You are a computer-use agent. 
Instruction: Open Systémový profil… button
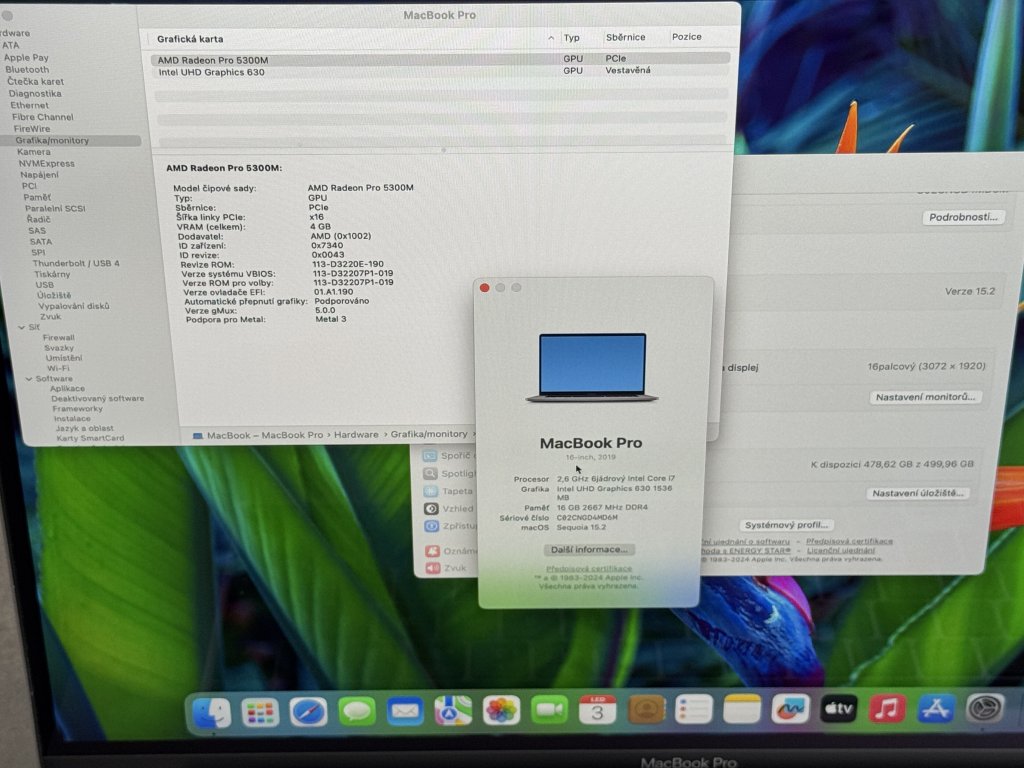[786, 525]
